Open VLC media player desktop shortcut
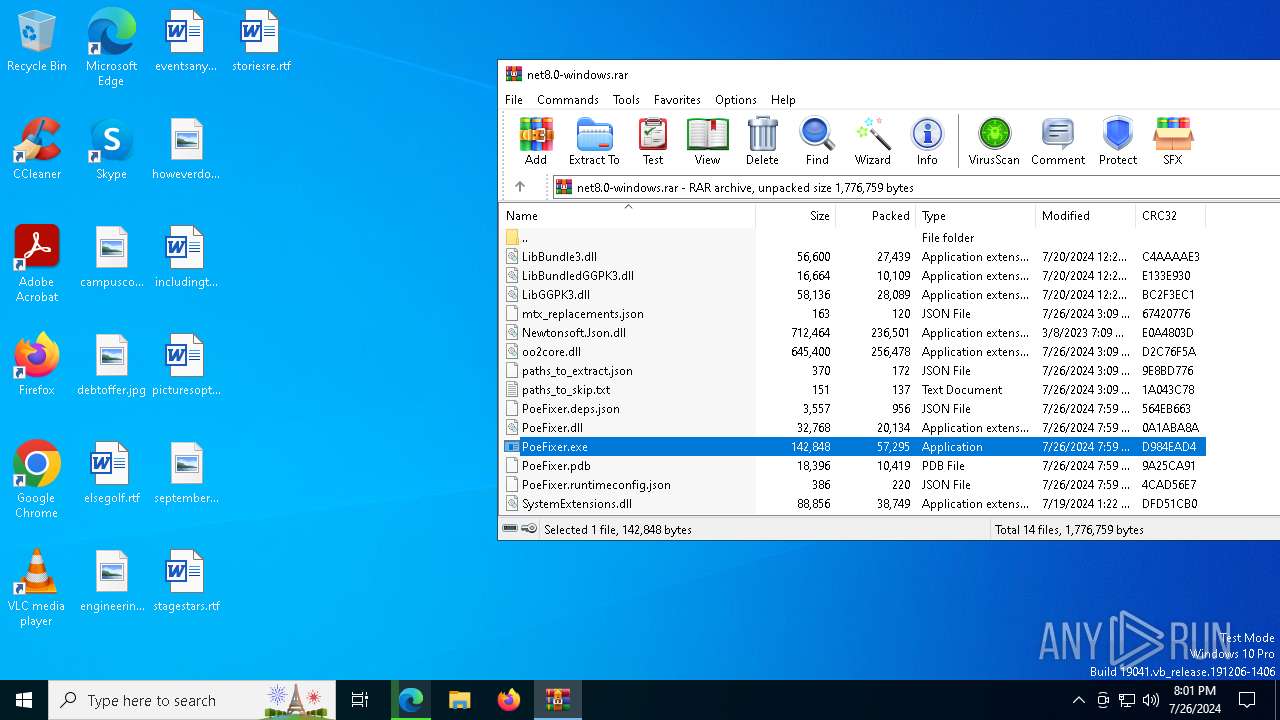The image size is (1280, 720). pyautogui.click(x=37, y=588)
